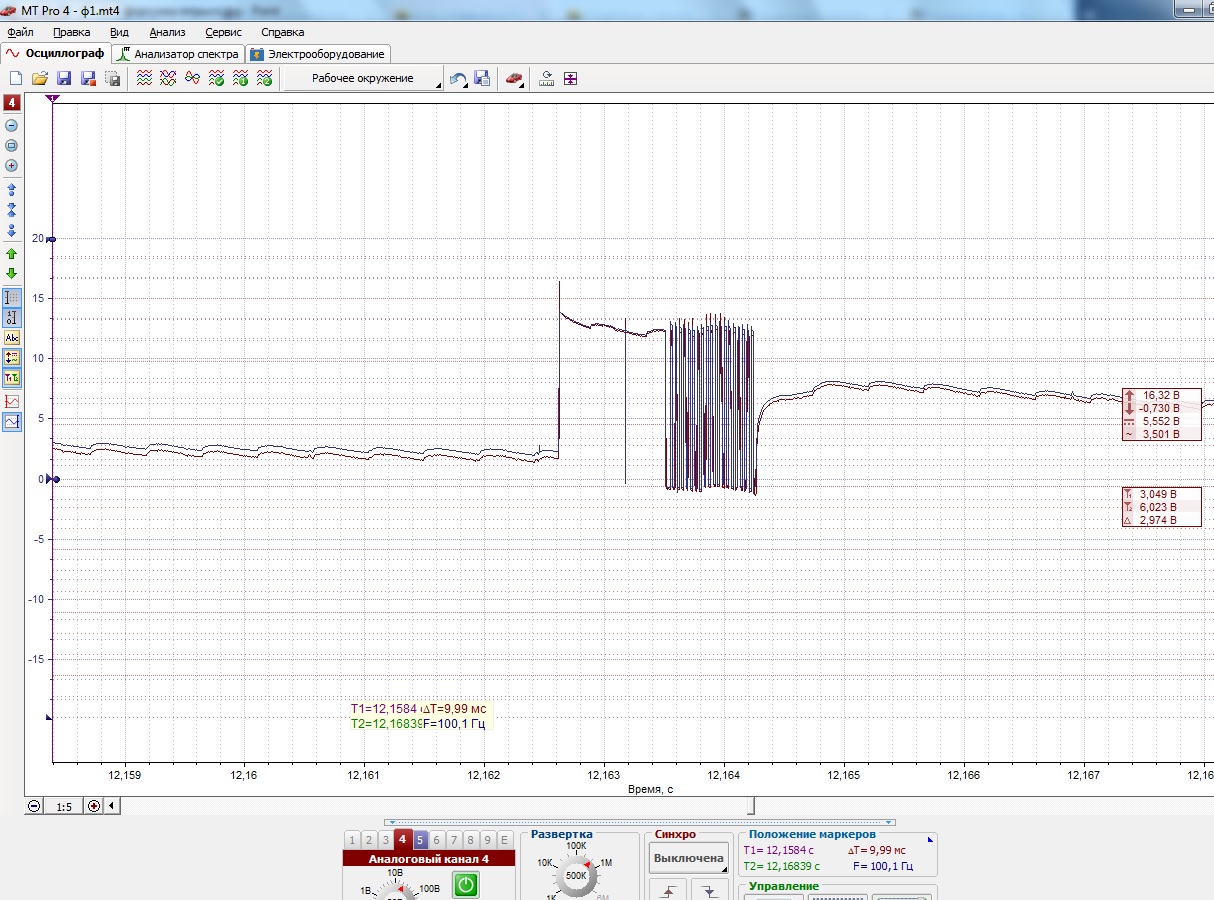Click the red channel 4 indicator icon
The height and width of the screenshot is (900, 1214).
pos(12,103)
